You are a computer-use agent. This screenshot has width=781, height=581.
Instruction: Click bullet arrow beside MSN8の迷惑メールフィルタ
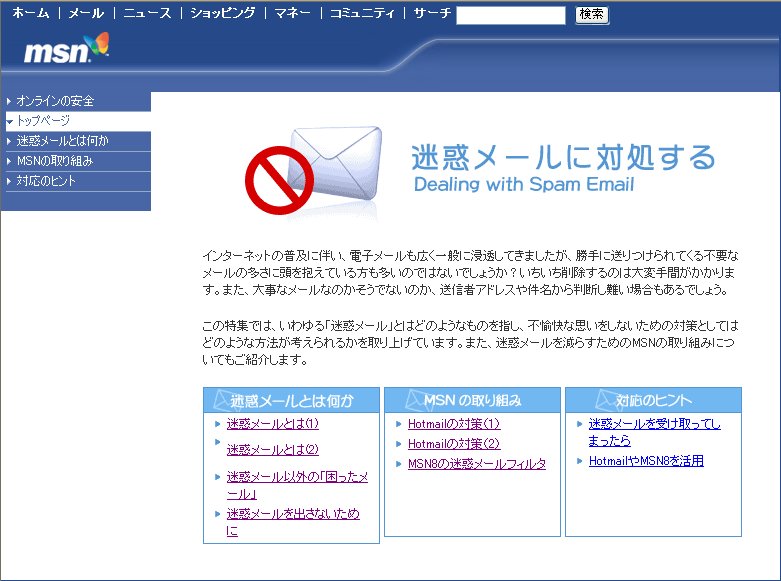click(x=398, y=464)
